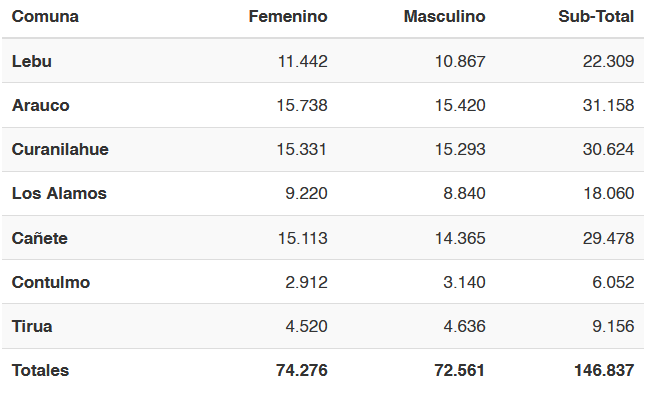Click the Comuna column header
Screen dimensions: 649x394
point(45,17)
